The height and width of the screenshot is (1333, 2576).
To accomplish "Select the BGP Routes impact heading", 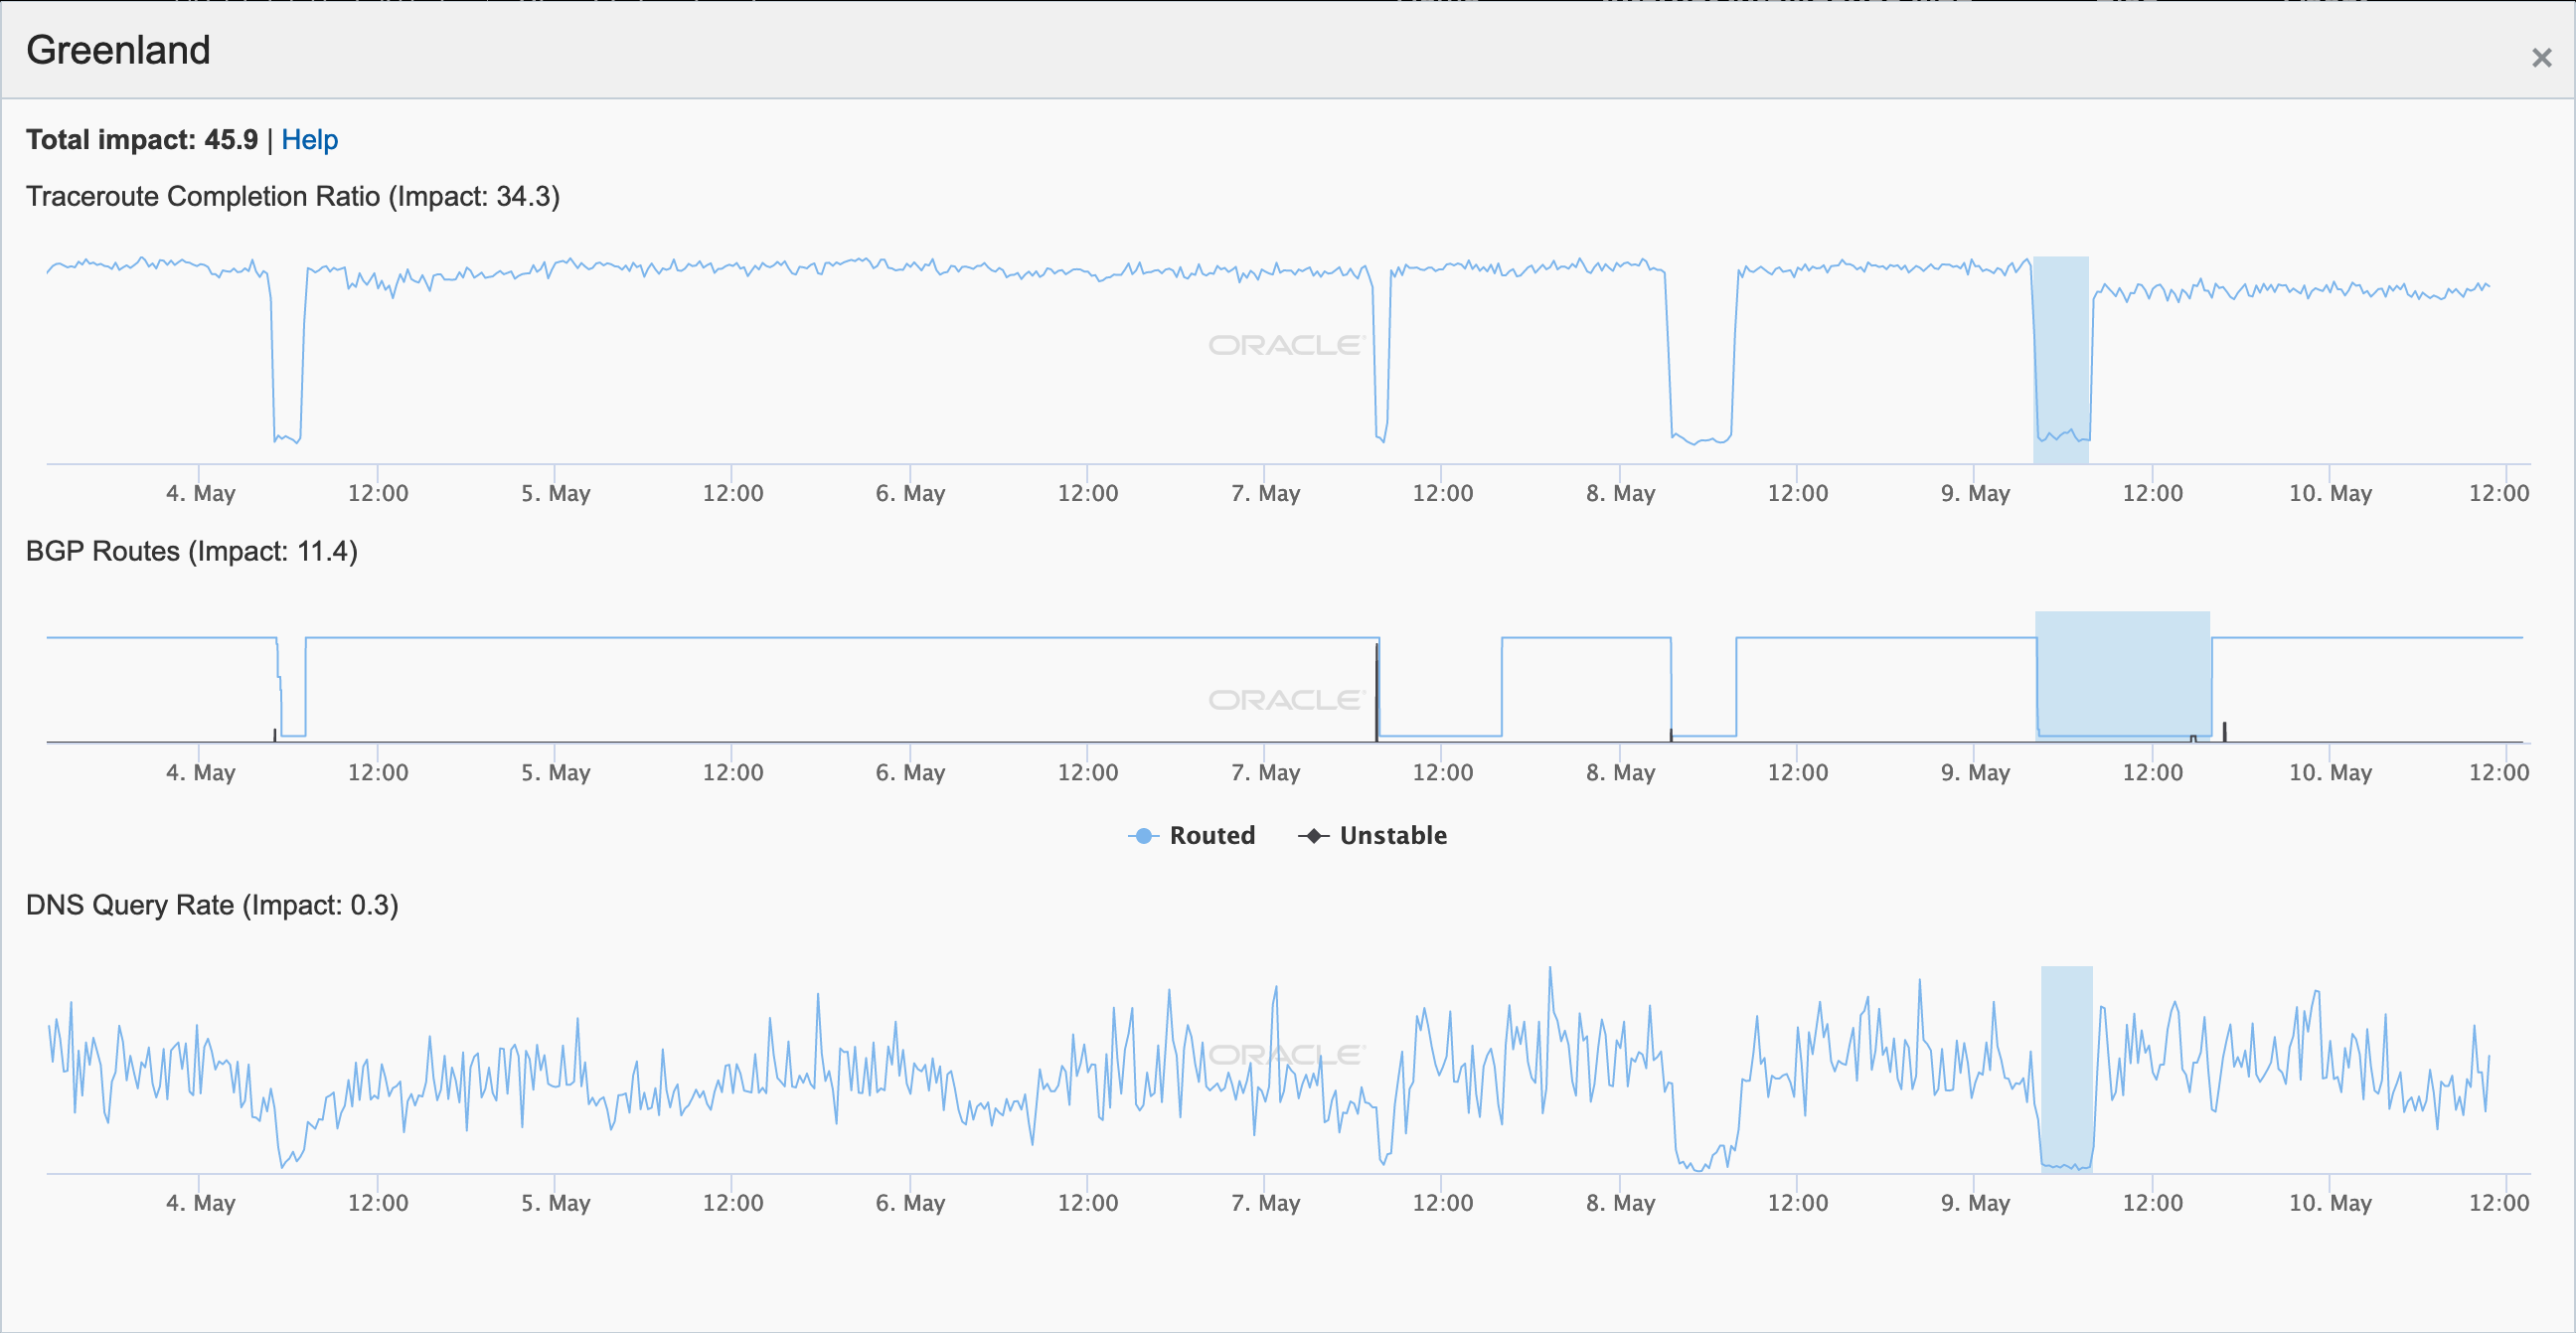I will tap(191, 551).
